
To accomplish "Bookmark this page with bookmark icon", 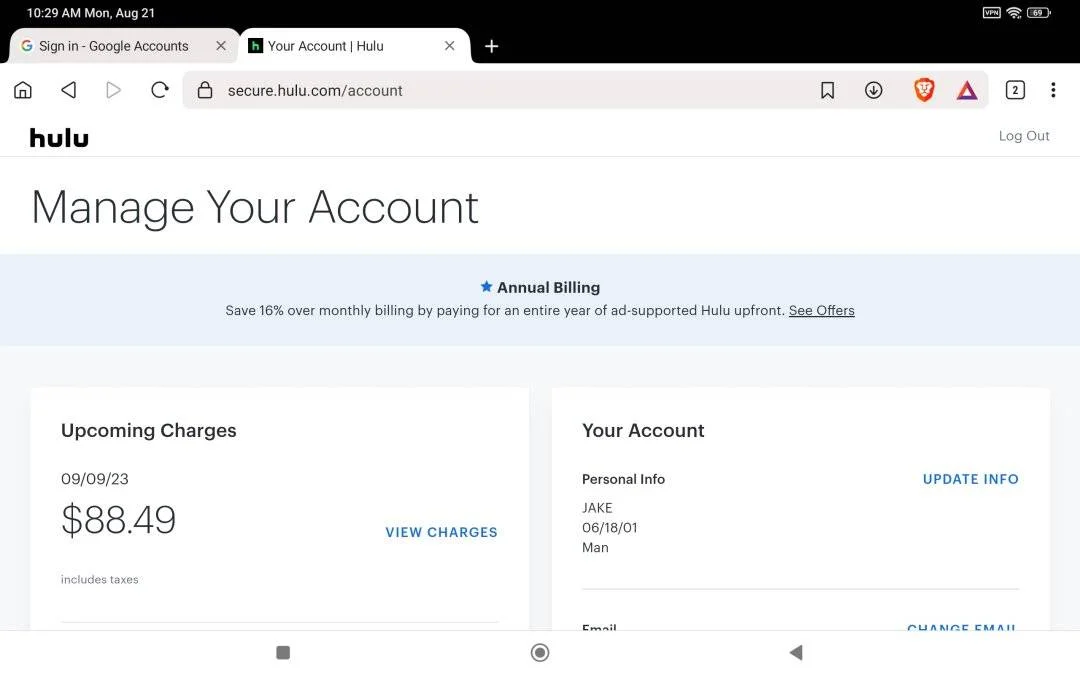I will [827, 90].
